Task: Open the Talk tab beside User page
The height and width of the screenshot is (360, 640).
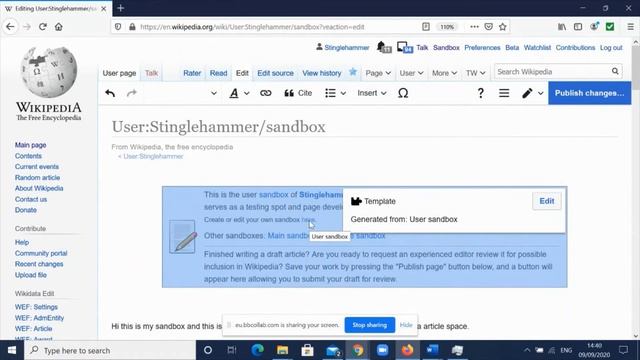Action: (x=151, y=73)
